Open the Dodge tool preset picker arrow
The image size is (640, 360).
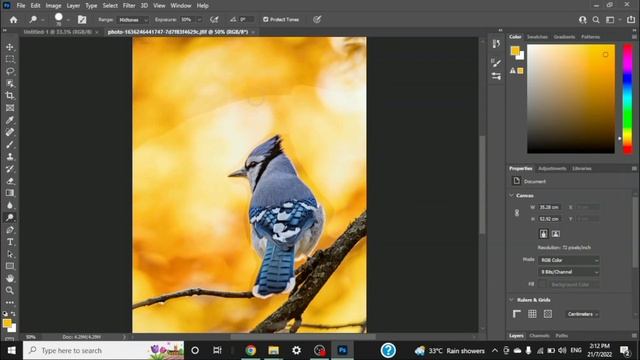[42, 20]
